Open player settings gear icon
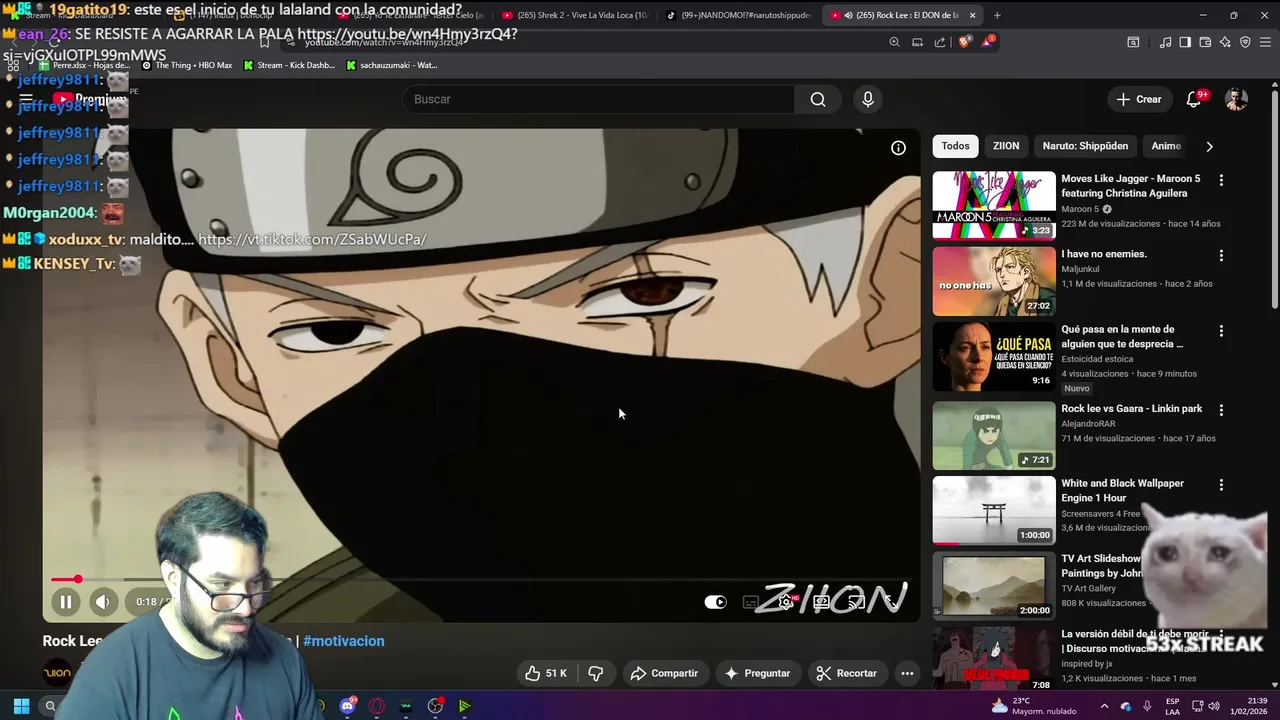 786,602
